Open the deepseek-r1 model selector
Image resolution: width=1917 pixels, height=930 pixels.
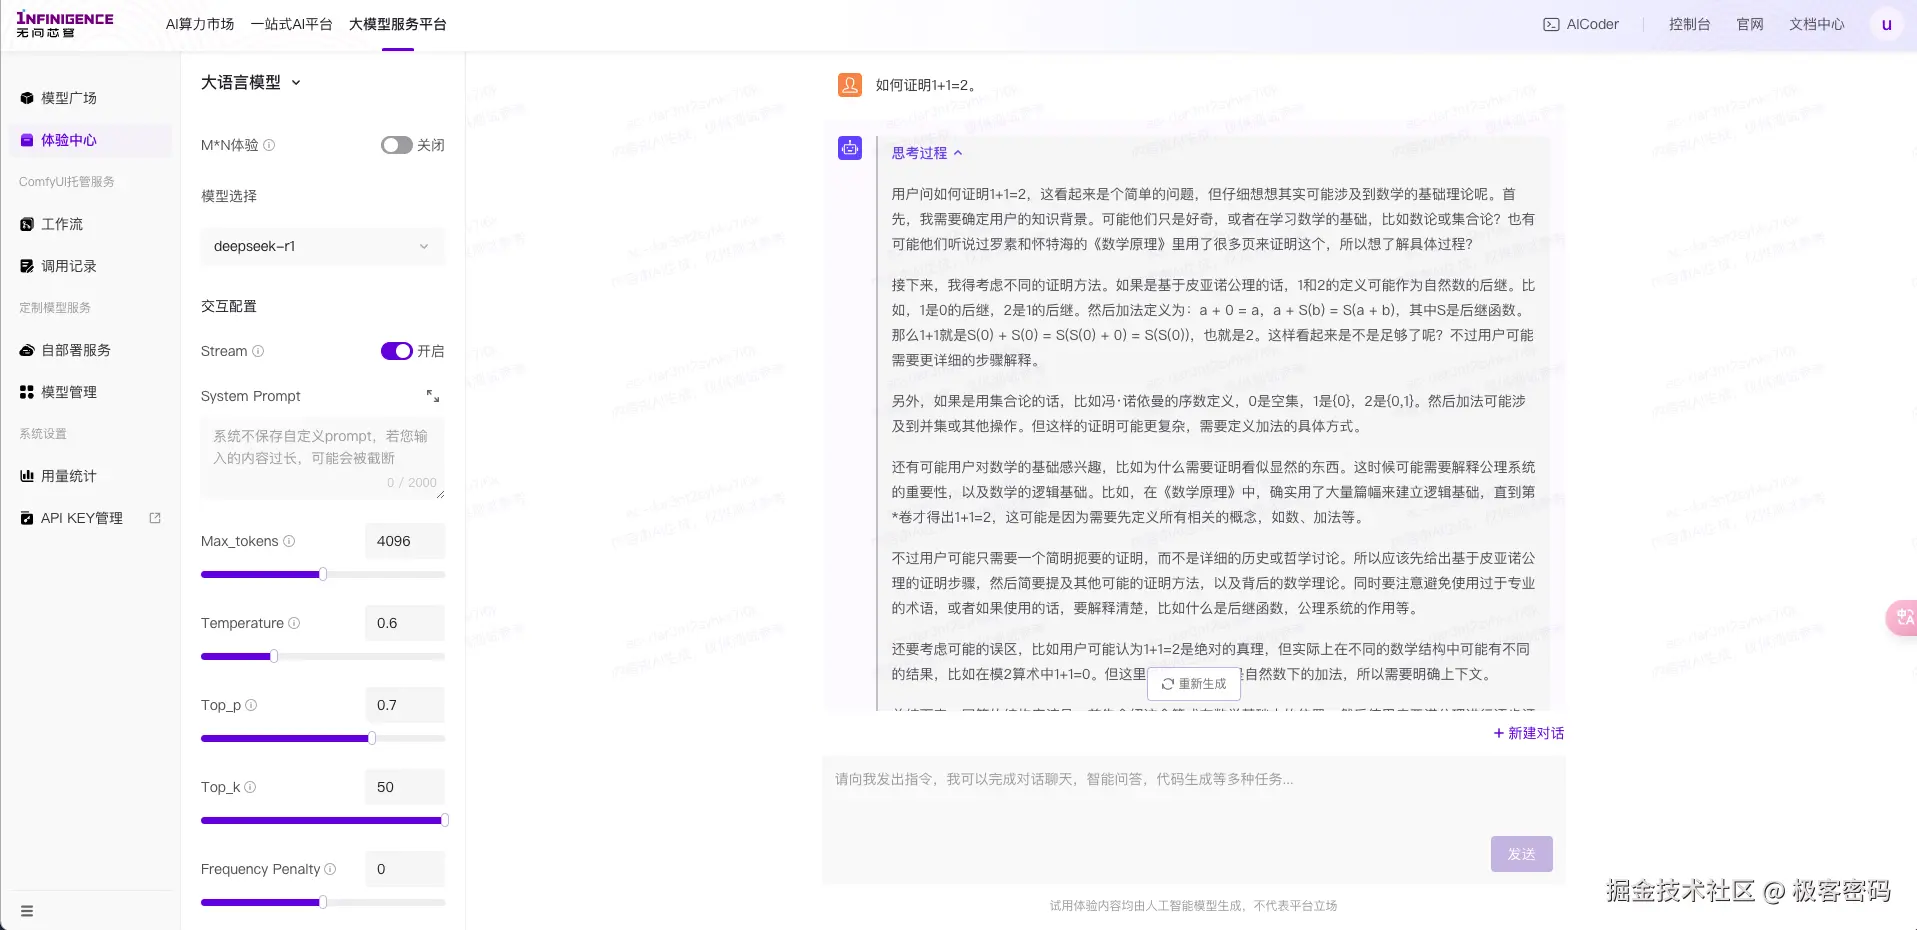point(322,246)
